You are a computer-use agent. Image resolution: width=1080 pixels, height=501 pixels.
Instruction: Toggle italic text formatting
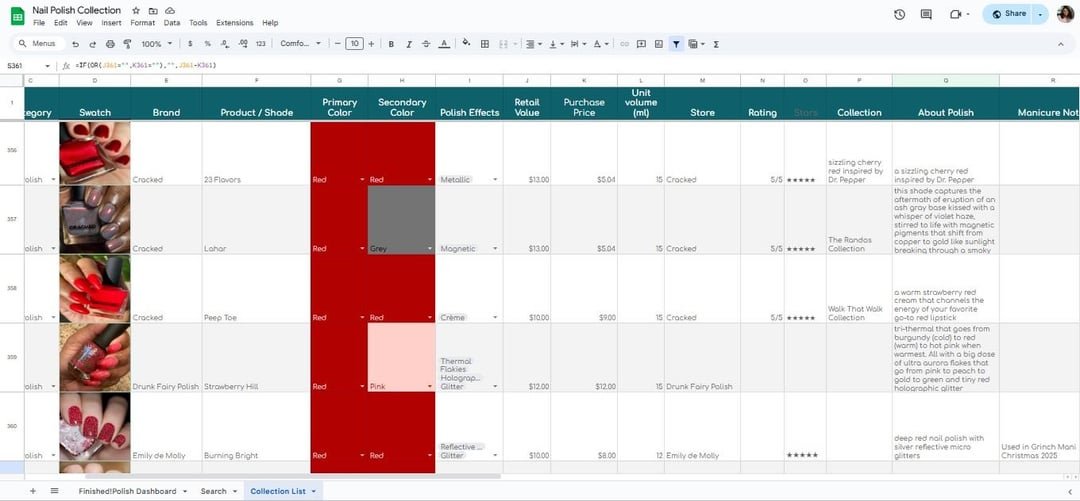[x=409, y=44]
